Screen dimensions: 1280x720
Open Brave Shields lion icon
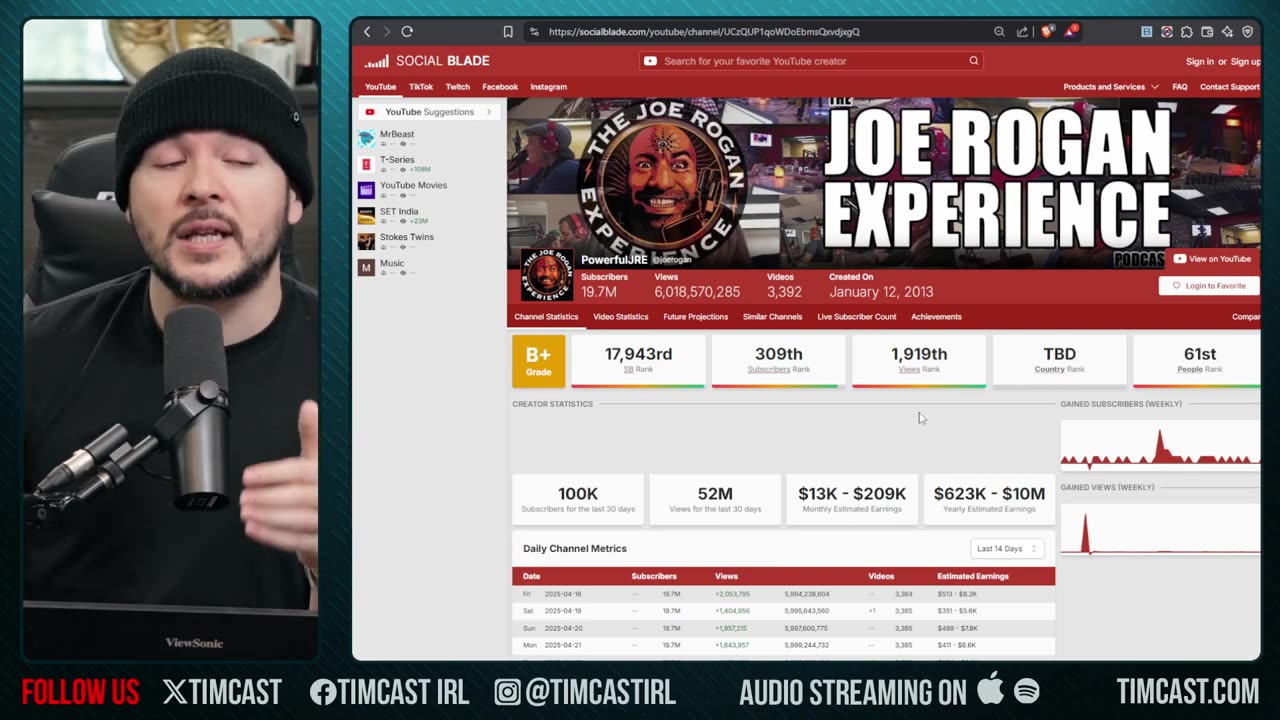point(1047,32)
